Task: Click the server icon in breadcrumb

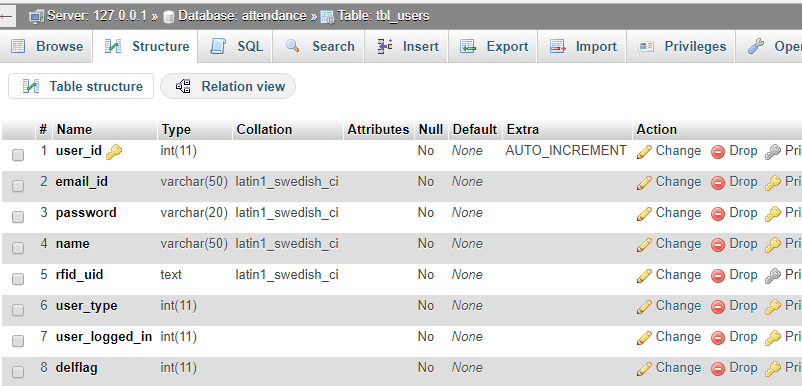Action: (x=36, y=16)
